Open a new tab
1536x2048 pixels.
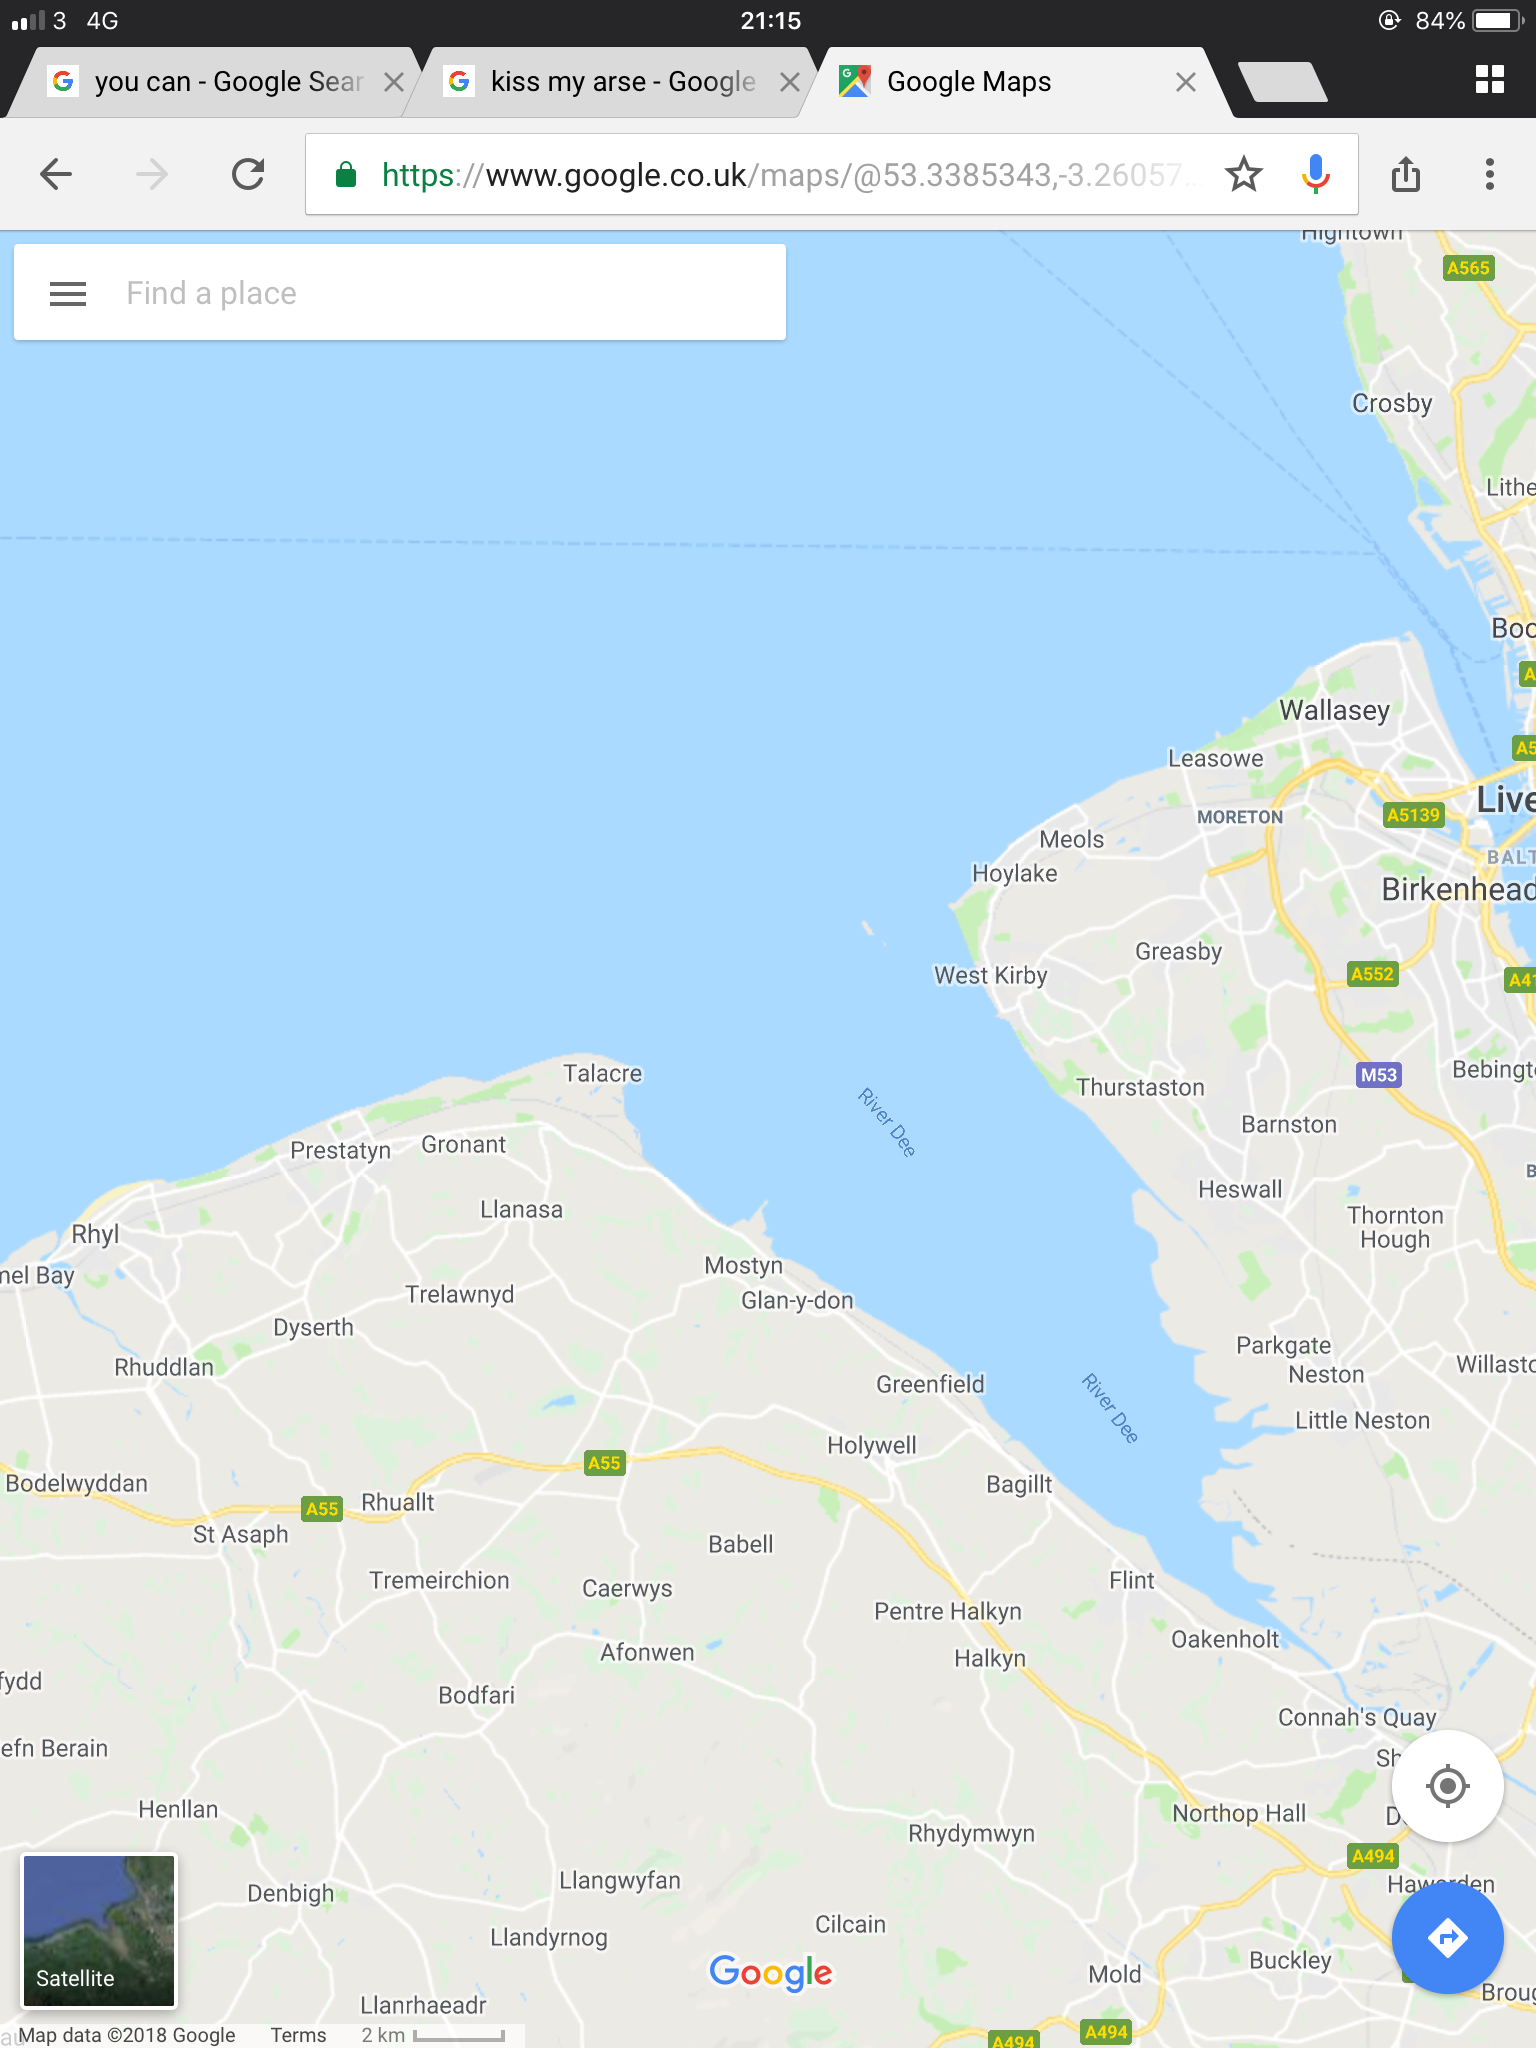tap(1282, 82)
